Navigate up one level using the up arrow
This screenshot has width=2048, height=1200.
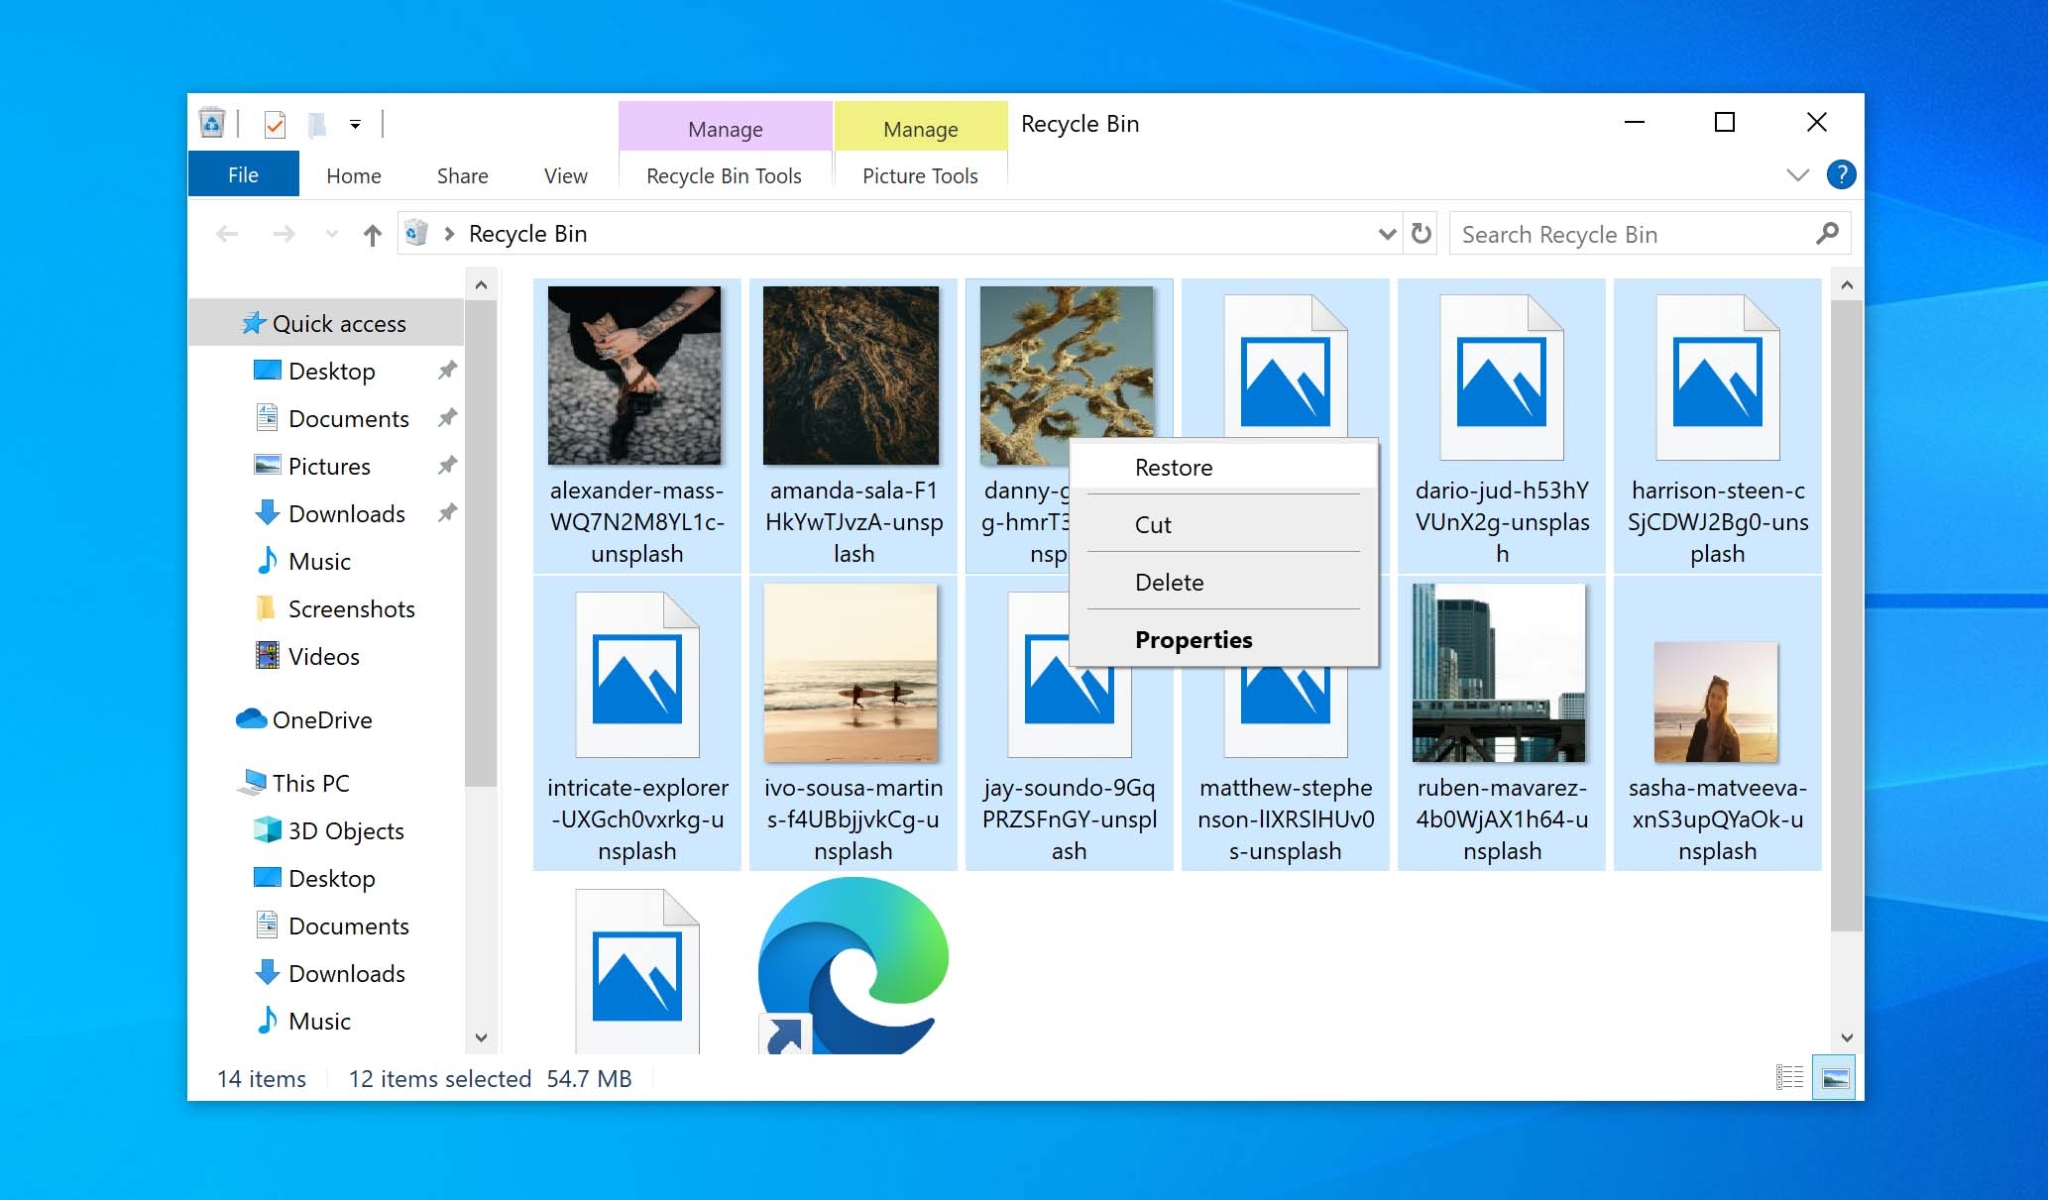click(x=371, y=234)
